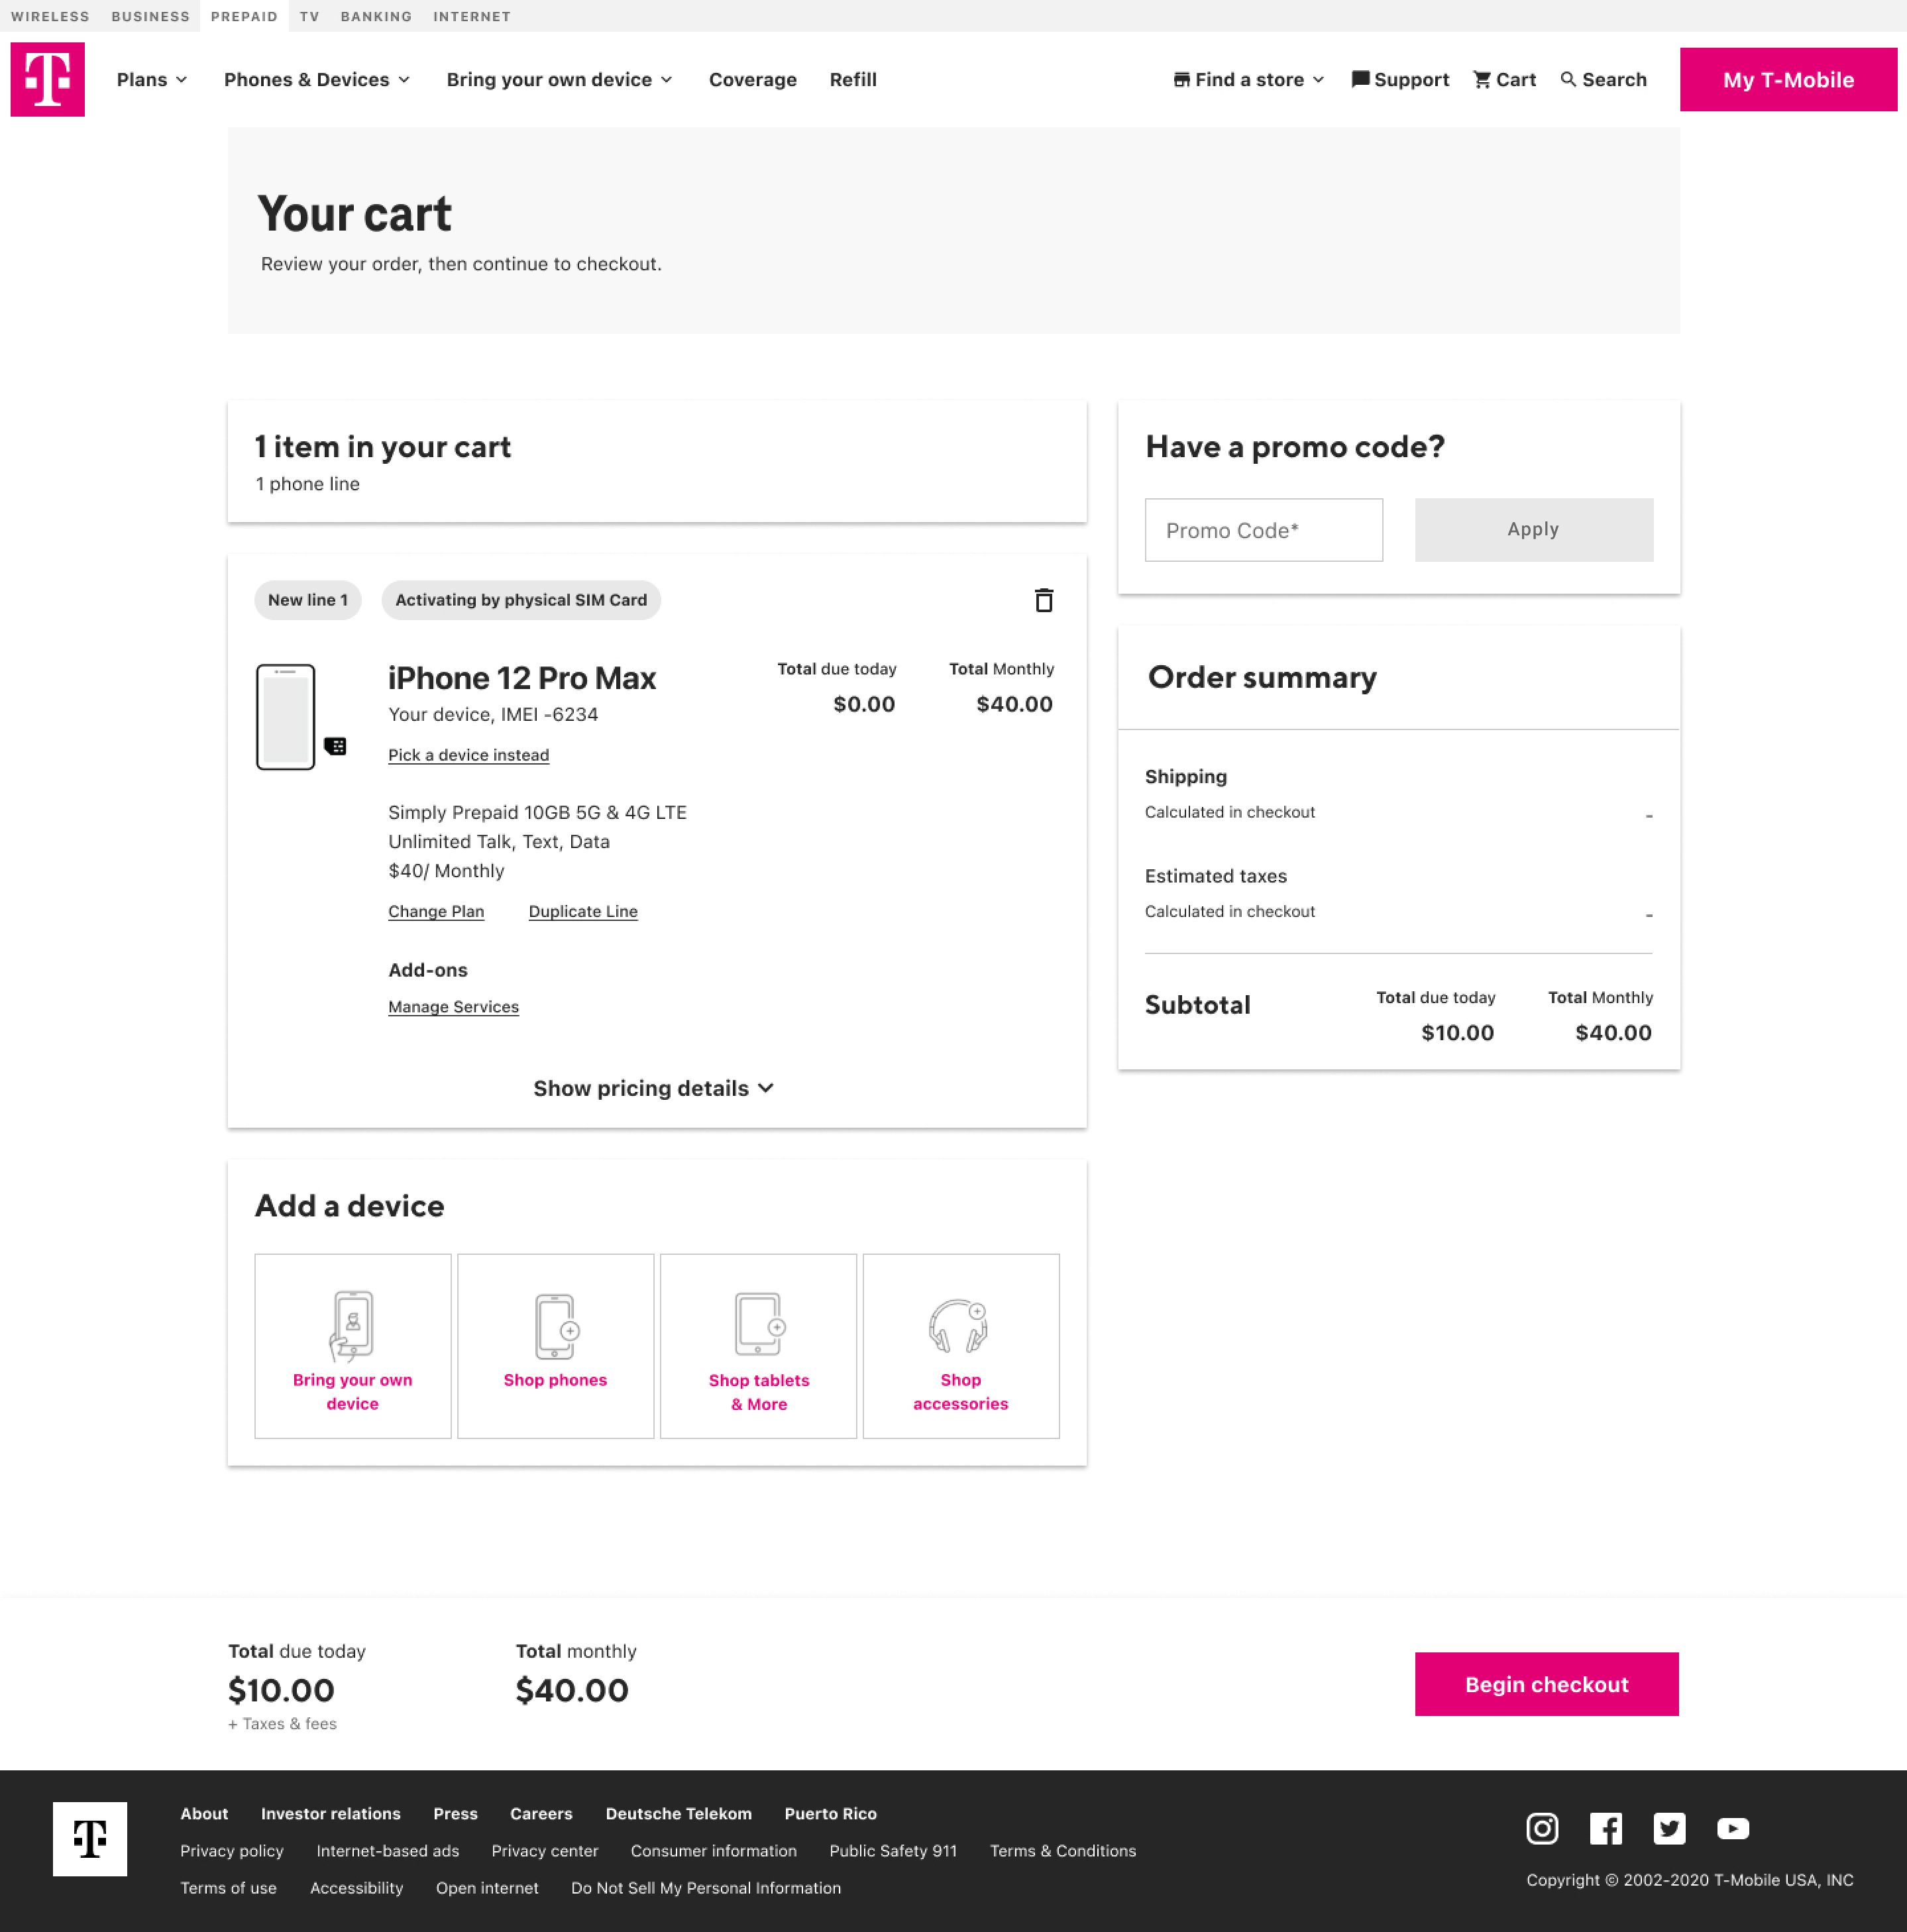Image resolution: width=1907 pixels, height=1932 pixels.
Task: Open the Coverage menu item
Action: click(752, 80)
